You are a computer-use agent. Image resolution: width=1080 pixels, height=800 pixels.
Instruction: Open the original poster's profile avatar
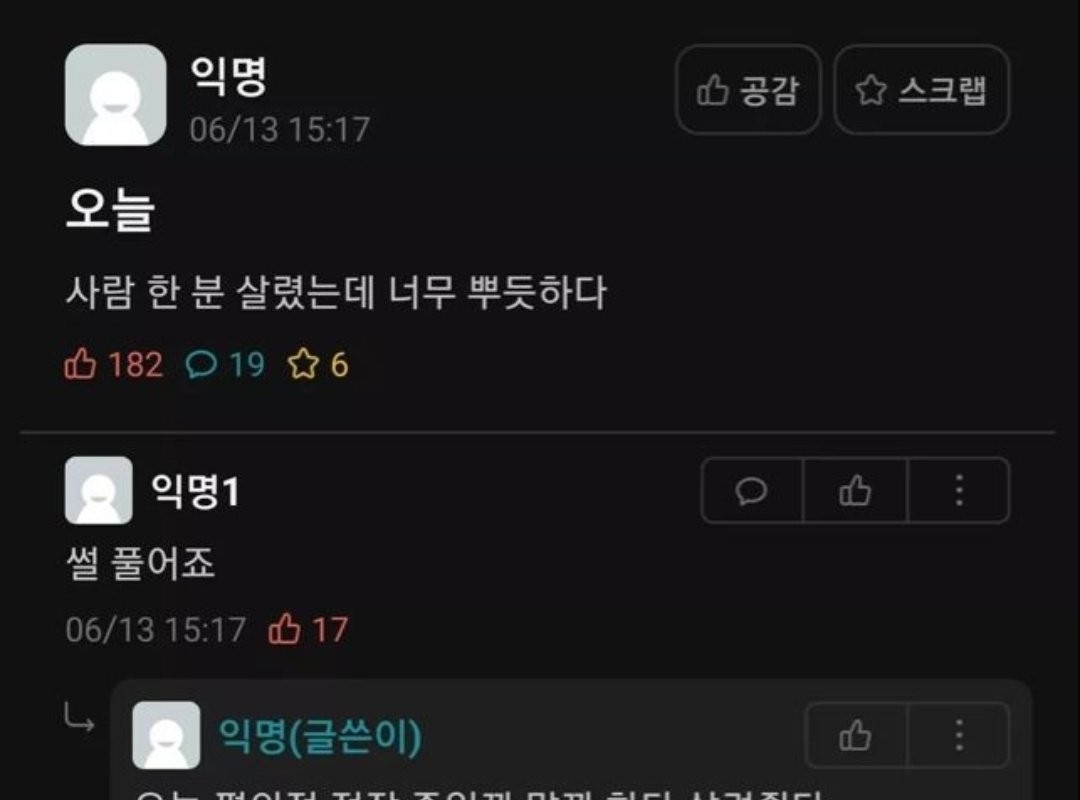(116, 94)
